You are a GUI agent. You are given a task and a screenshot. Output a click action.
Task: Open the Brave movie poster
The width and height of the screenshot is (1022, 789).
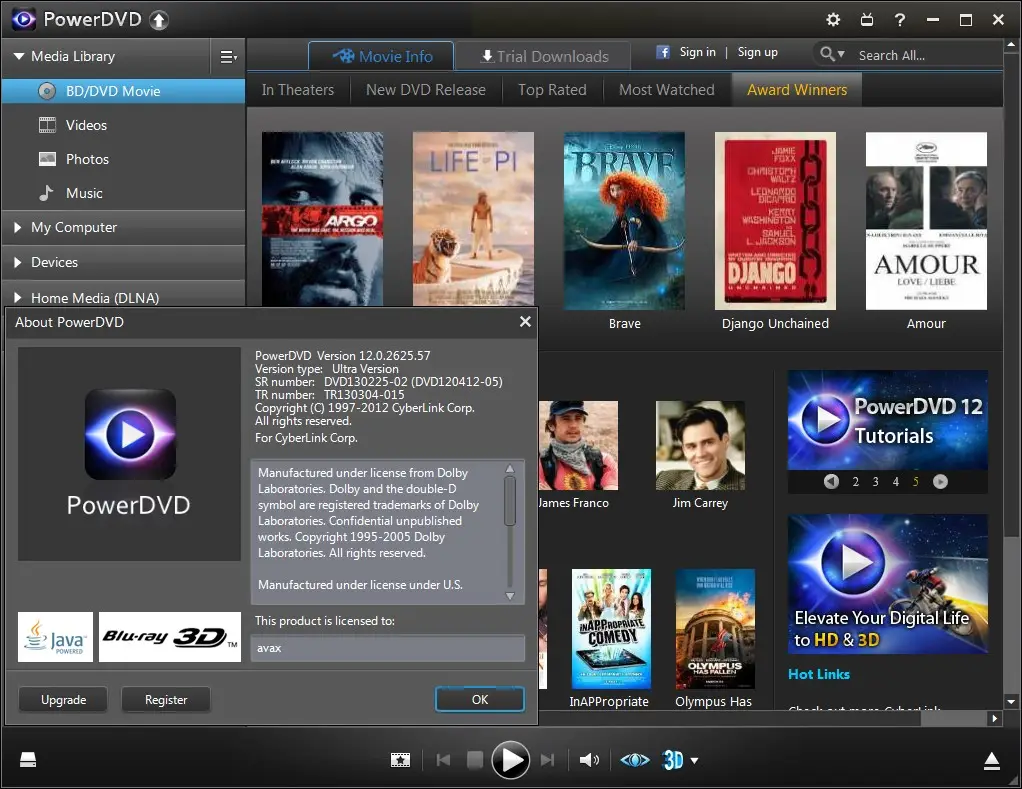(x=624, y=221)
